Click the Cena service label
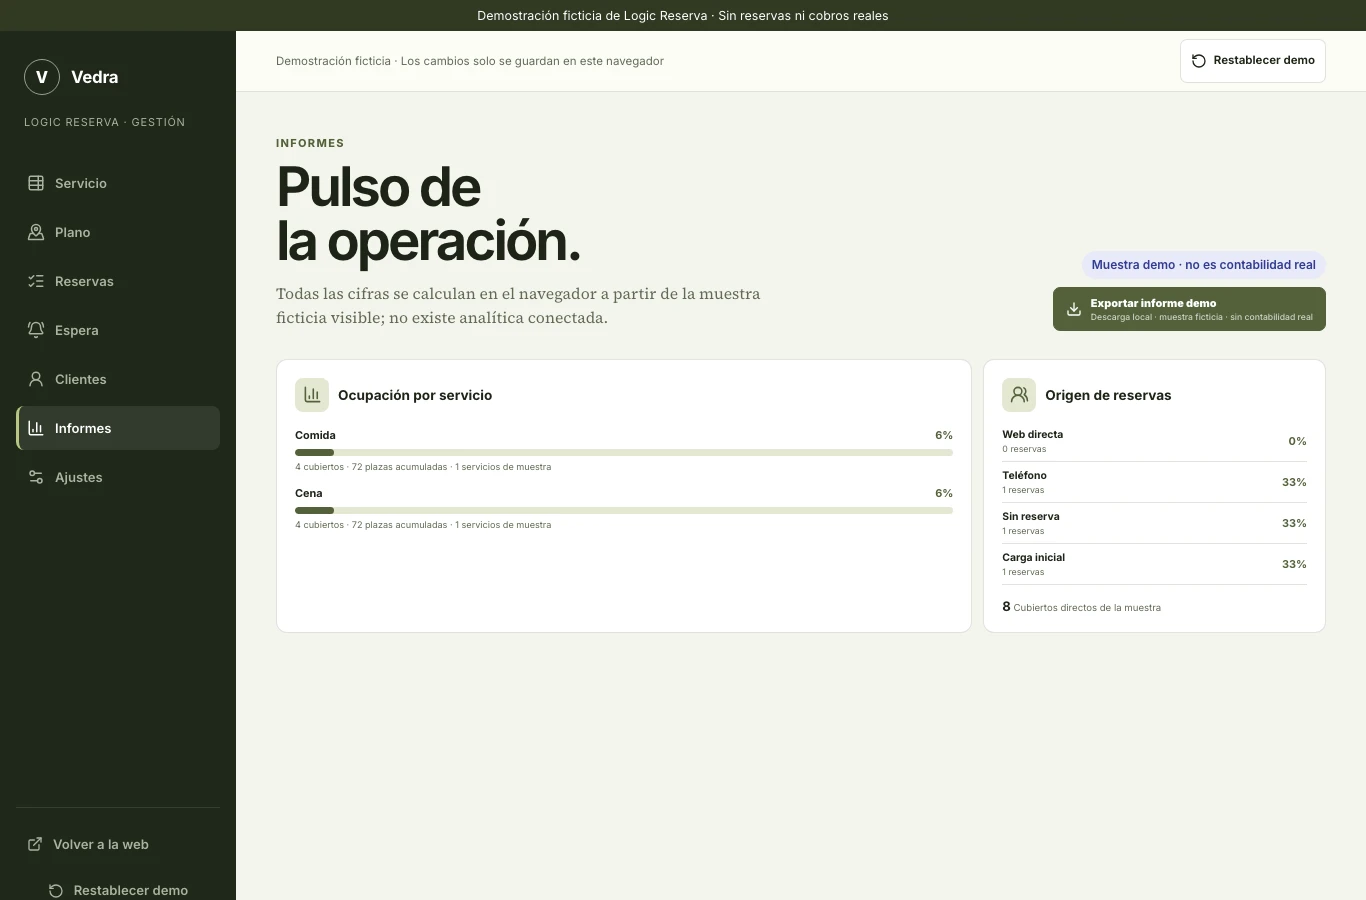 pos(309,493)
